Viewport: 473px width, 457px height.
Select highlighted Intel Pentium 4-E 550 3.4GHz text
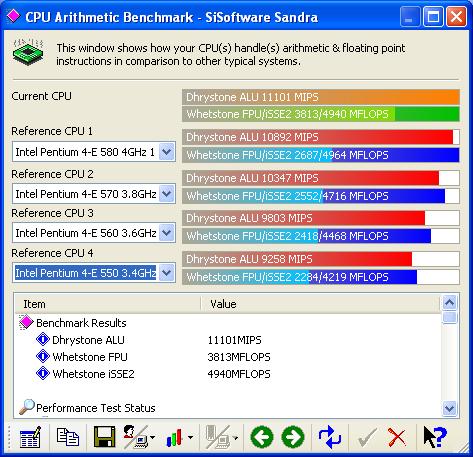tap(86, 273)
